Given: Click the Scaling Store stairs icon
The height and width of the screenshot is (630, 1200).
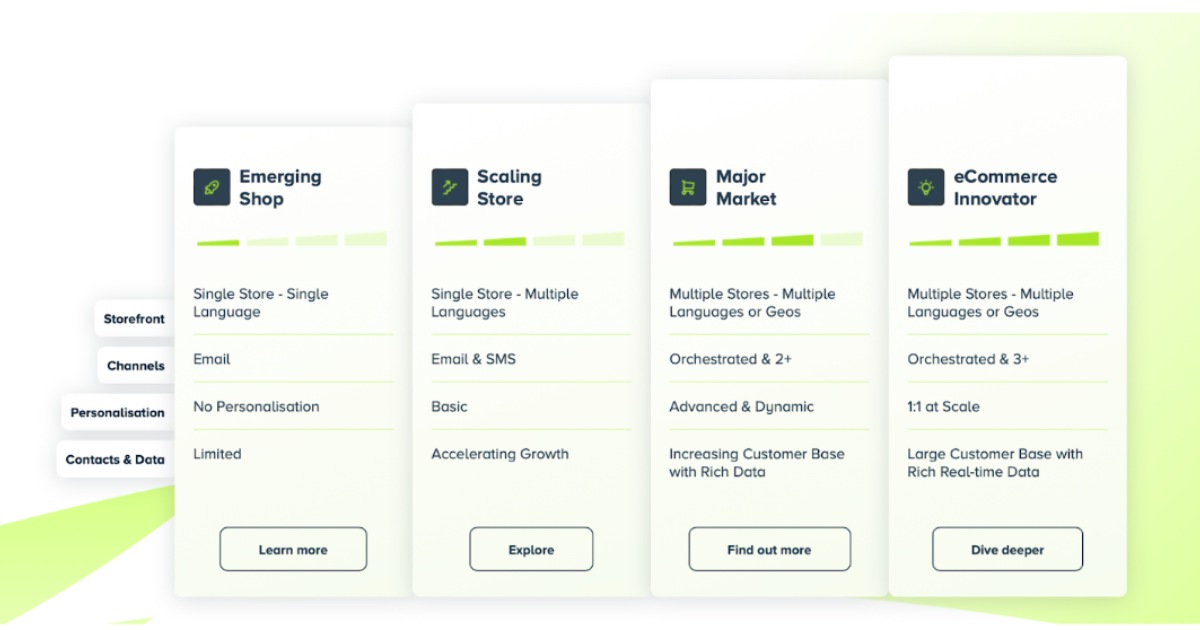Looking at the screenshot, I should tap(450, 187).
